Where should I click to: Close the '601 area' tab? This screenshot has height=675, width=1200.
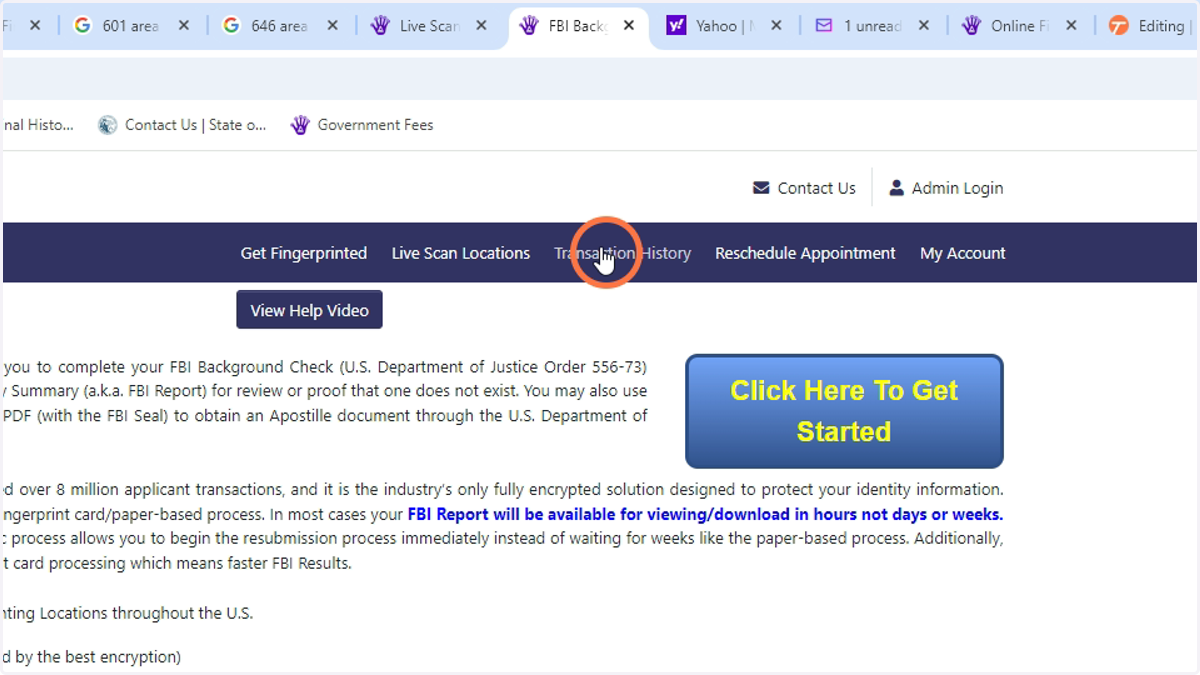(x=184, y=26)
